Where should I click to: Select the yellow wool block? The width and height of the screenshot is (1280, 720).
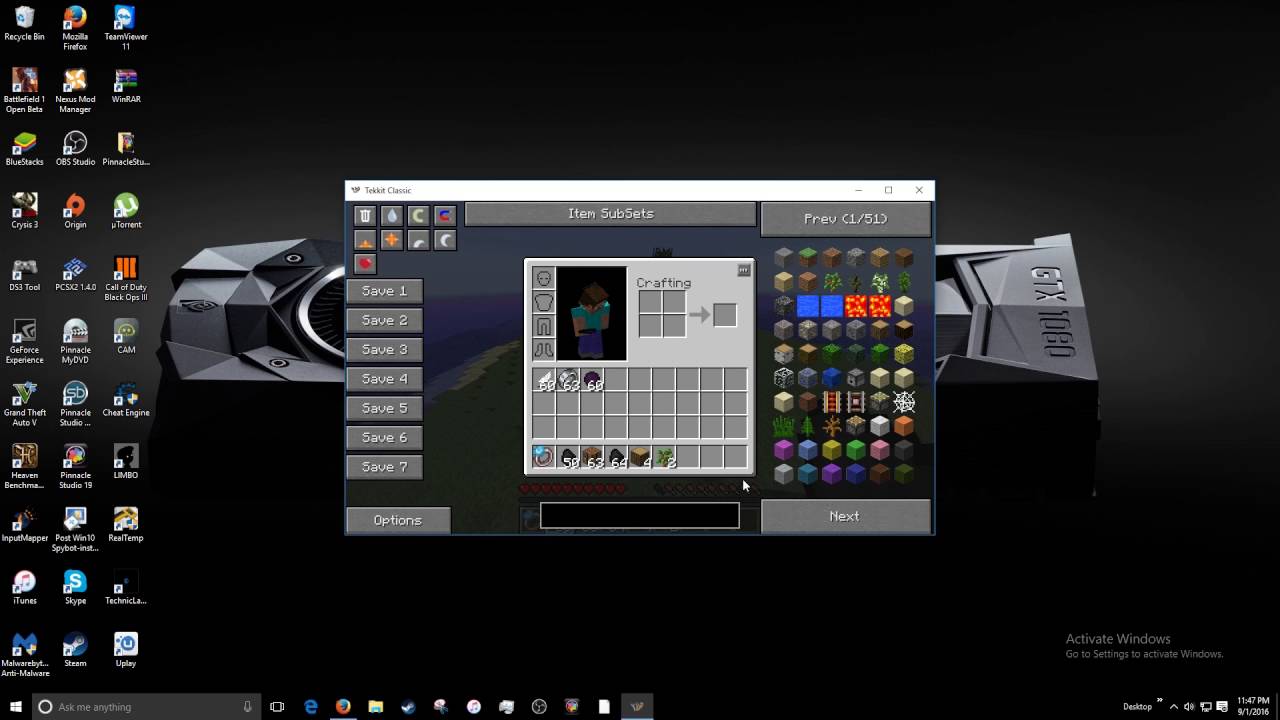point(832,450)
